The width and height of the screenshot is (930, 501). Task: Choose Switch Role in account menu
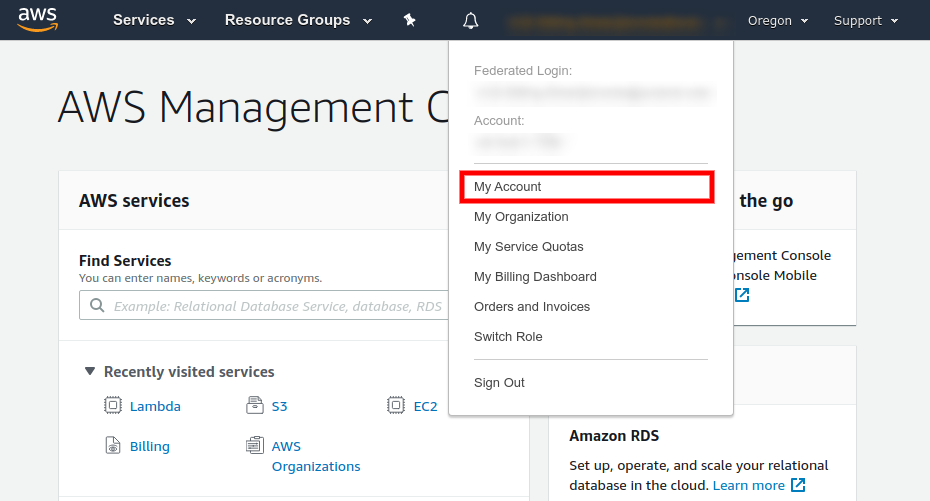(508, 337)
